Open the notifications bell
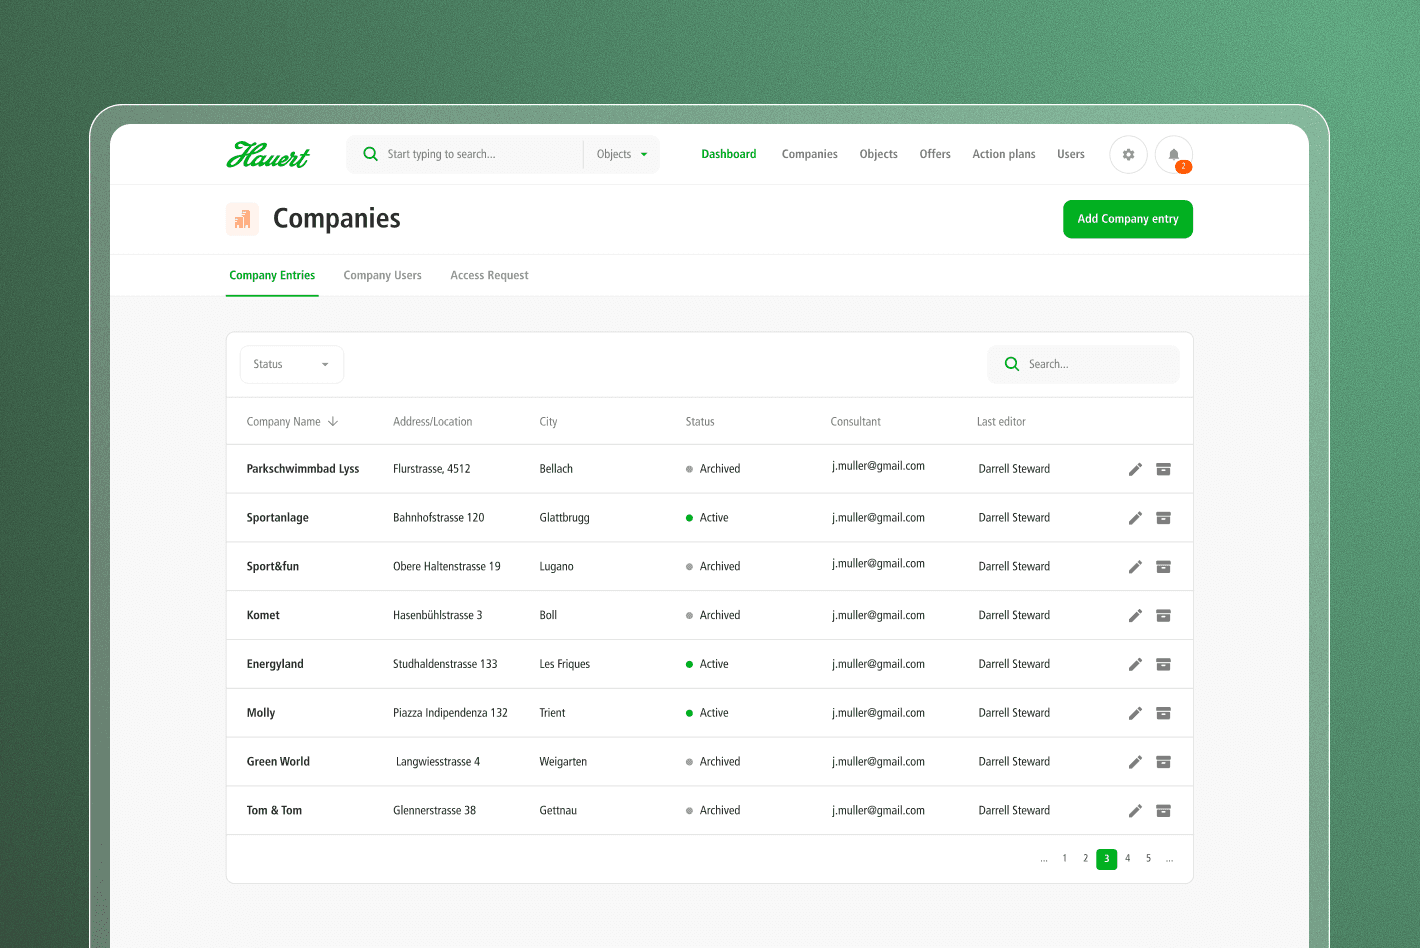This screenshot has width=1420, height=948. 1174,155
